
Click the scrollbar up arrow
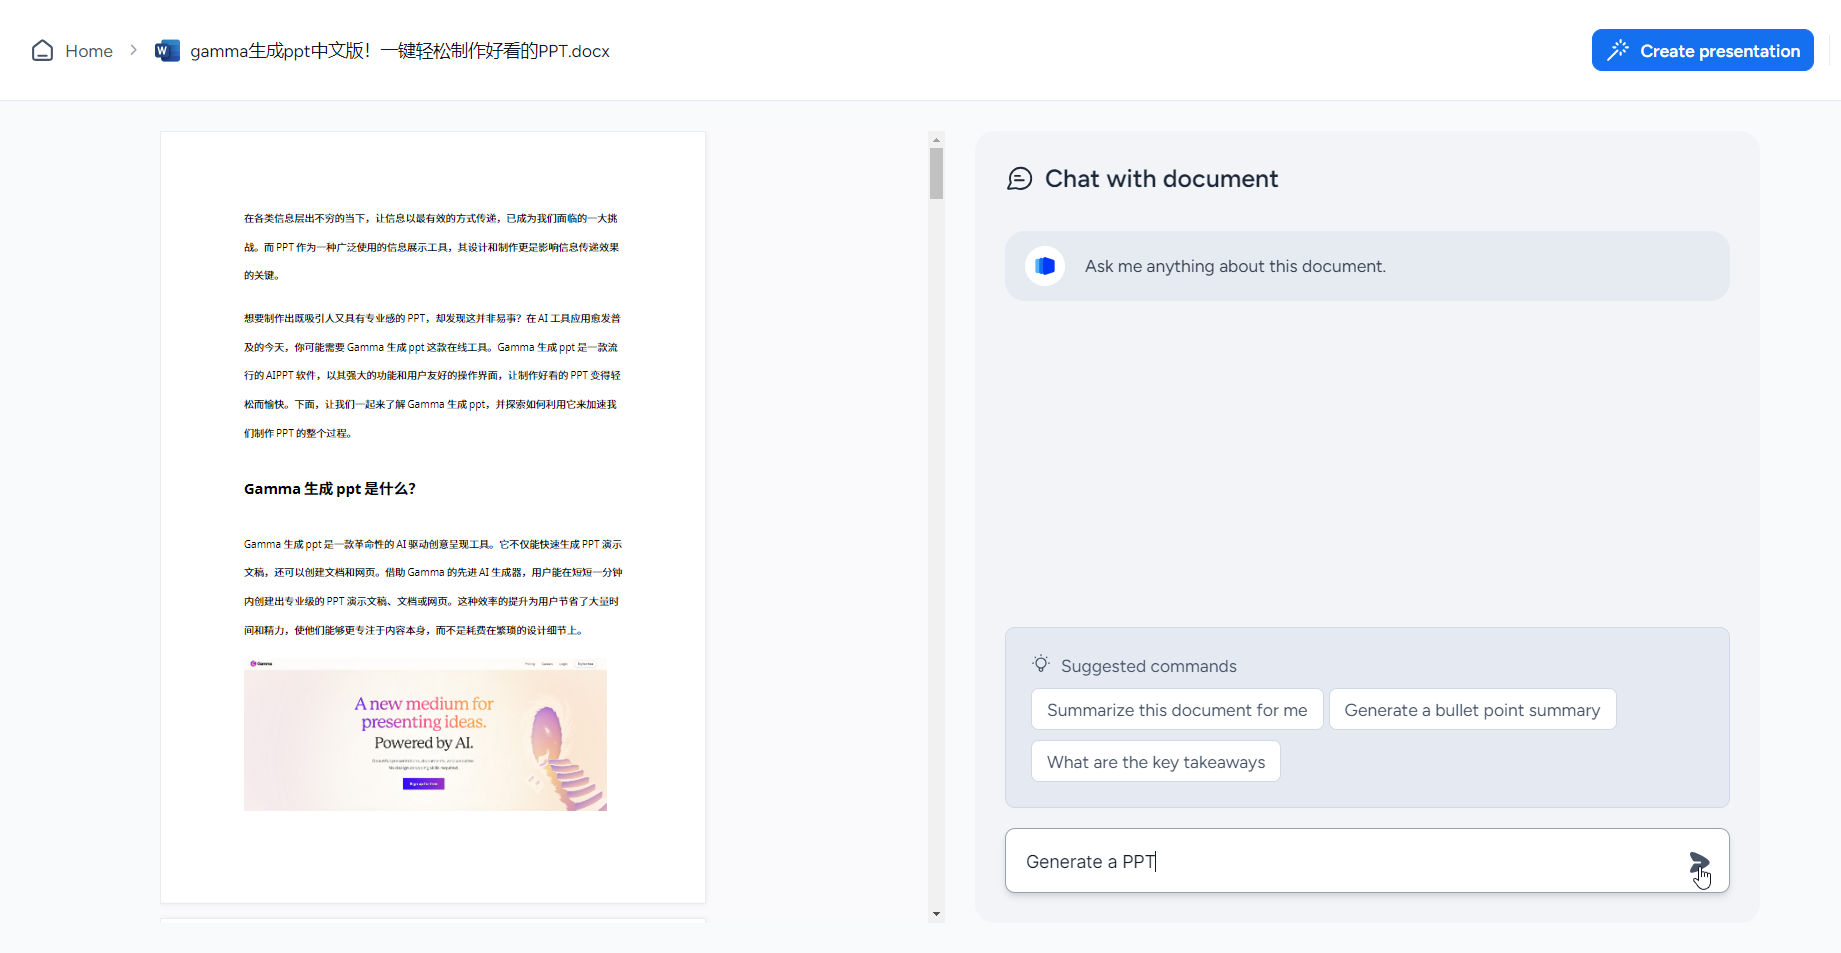pos(936,139)
